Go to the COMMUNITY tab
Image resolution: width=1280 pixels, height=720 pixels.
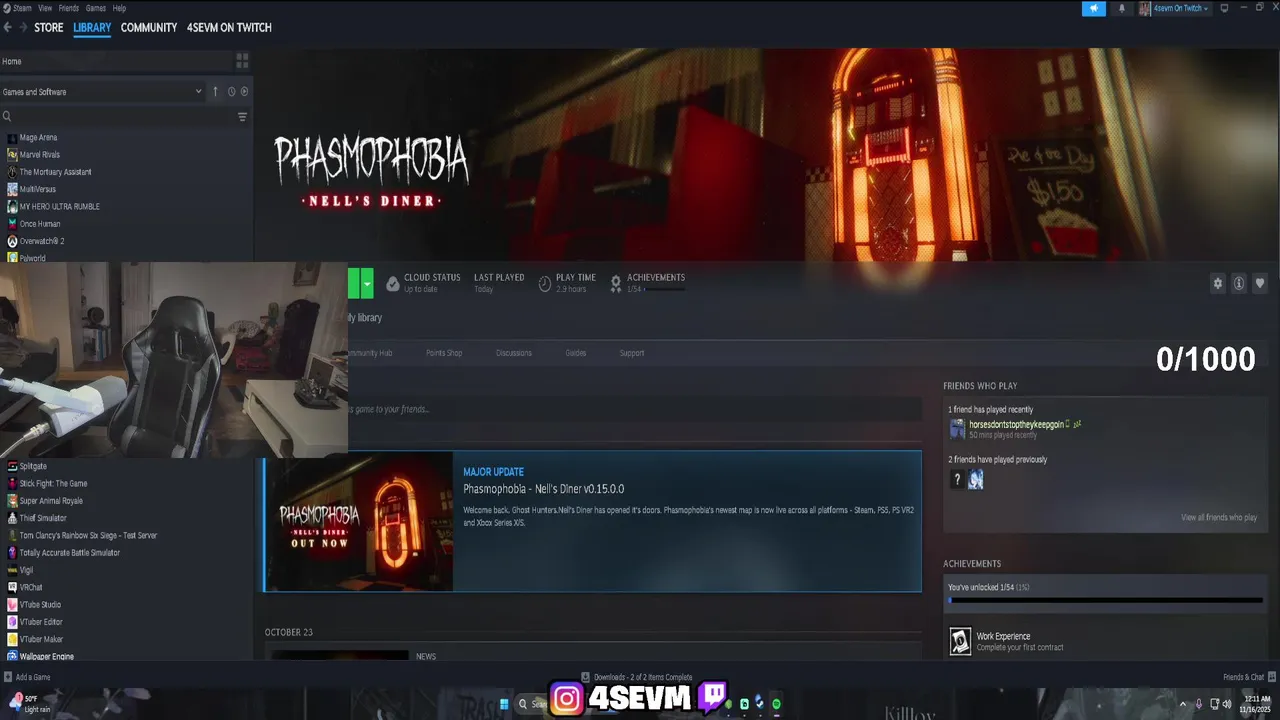(x=149, y=28)
